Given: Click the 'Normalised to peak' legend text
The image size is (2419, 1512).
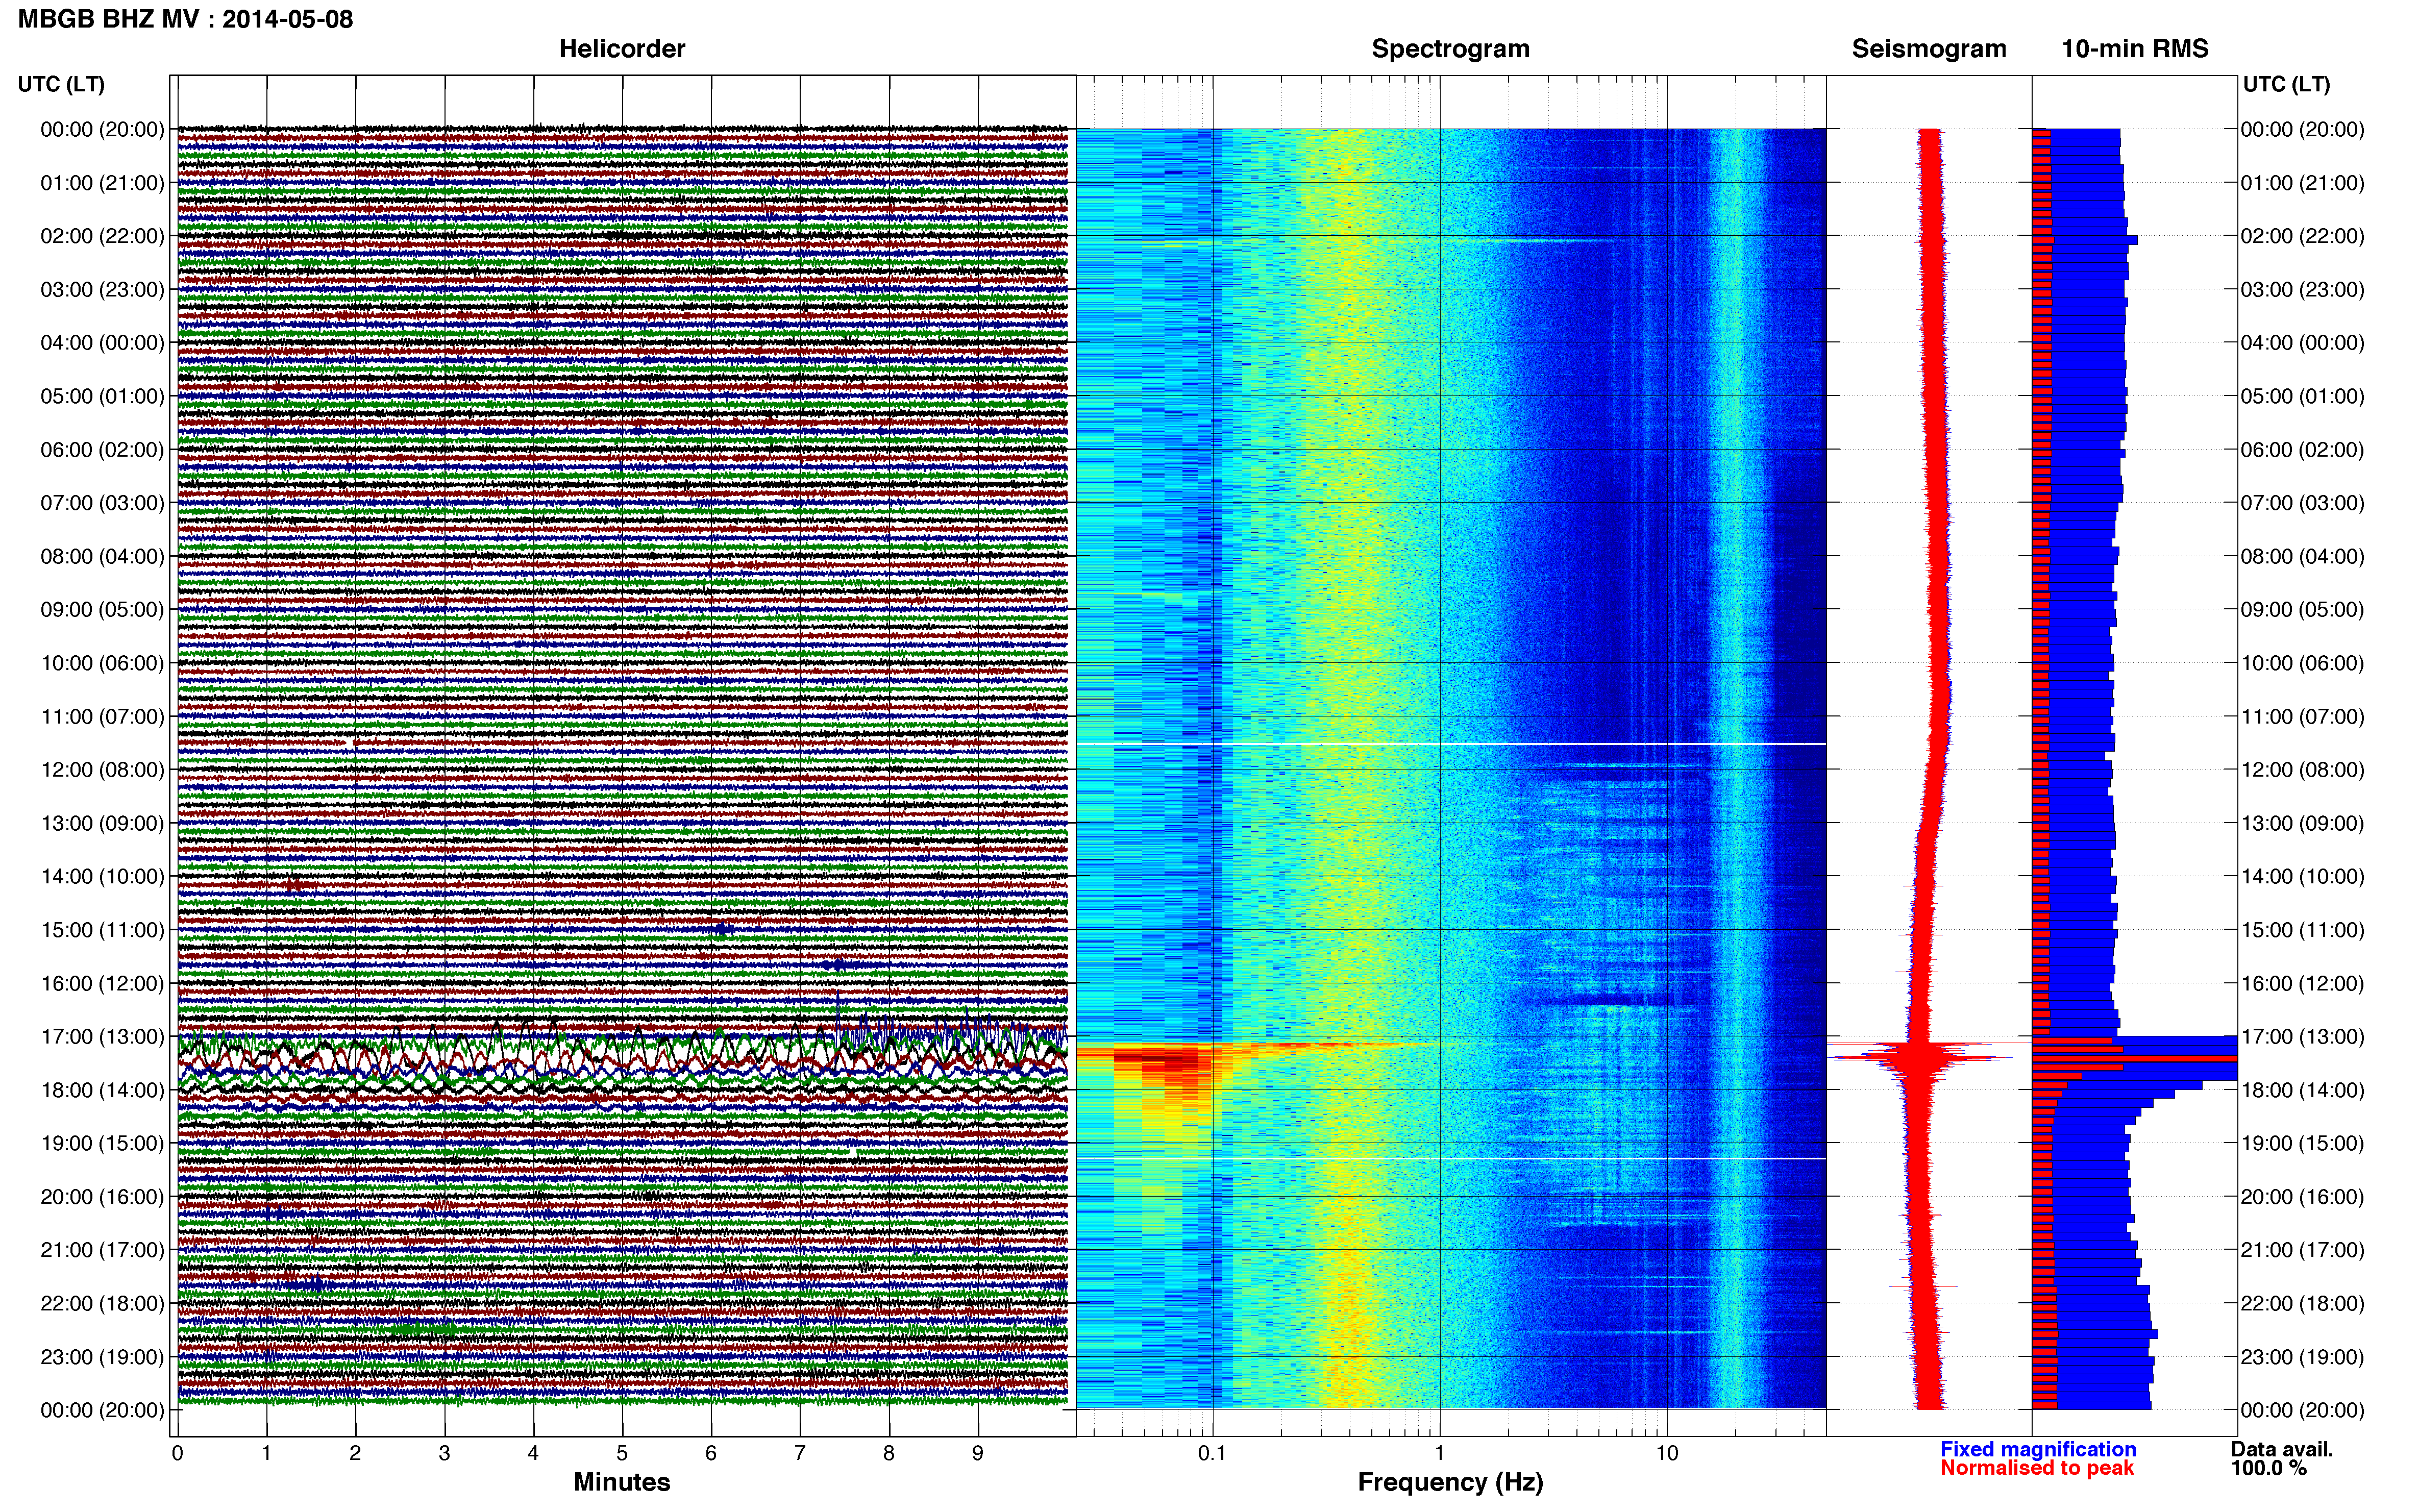Looking at the screenshot, I should tap(2037, 1468).
